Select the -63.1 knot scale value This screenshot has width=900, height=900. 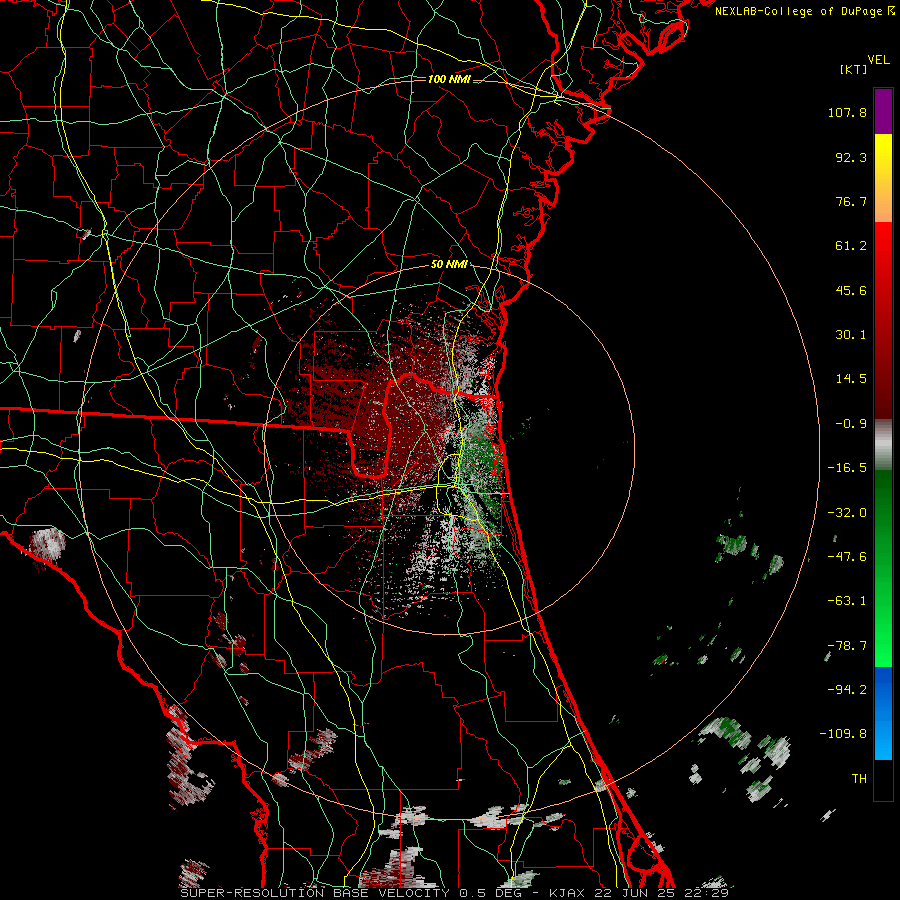847,601
